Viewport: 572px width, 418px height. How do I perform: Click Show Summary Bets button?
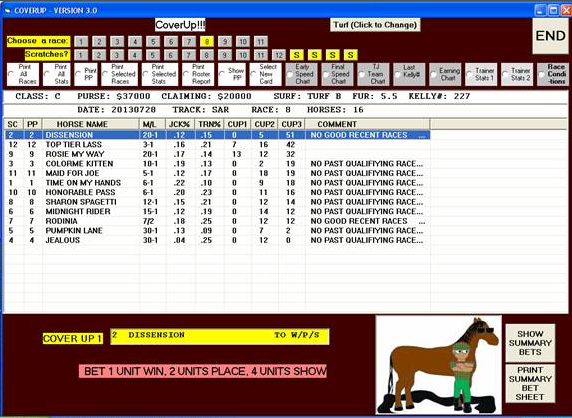click(x=530, y=343)
